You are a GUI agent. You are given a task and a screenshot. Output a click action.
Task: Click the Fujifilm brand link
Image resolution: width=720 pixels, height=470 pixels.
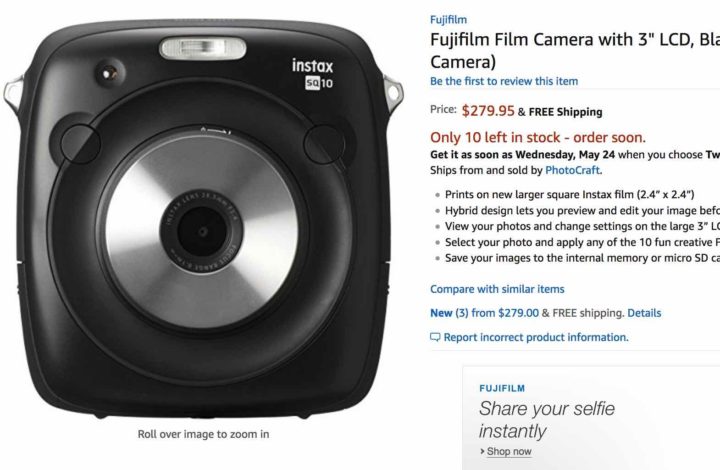[x=448, y=20]
